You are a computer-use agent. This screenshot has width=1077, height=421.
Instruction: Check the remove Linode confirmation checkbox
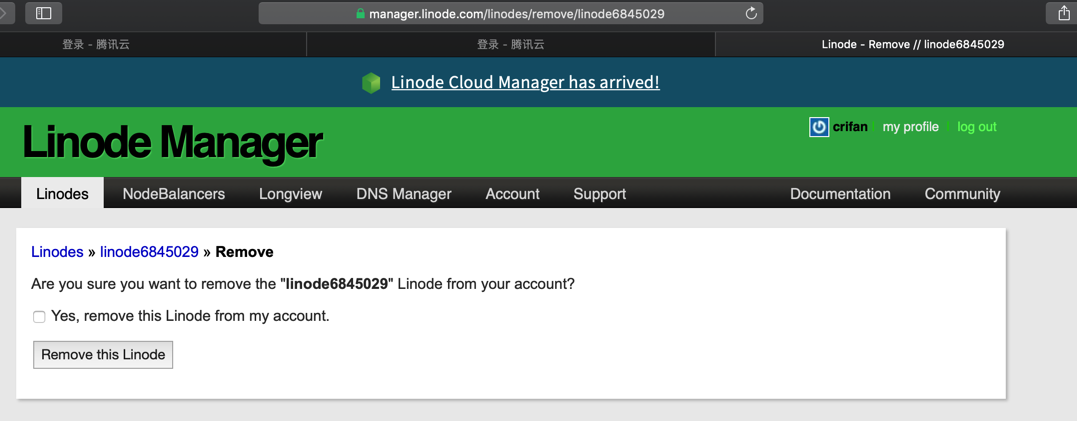39,317
